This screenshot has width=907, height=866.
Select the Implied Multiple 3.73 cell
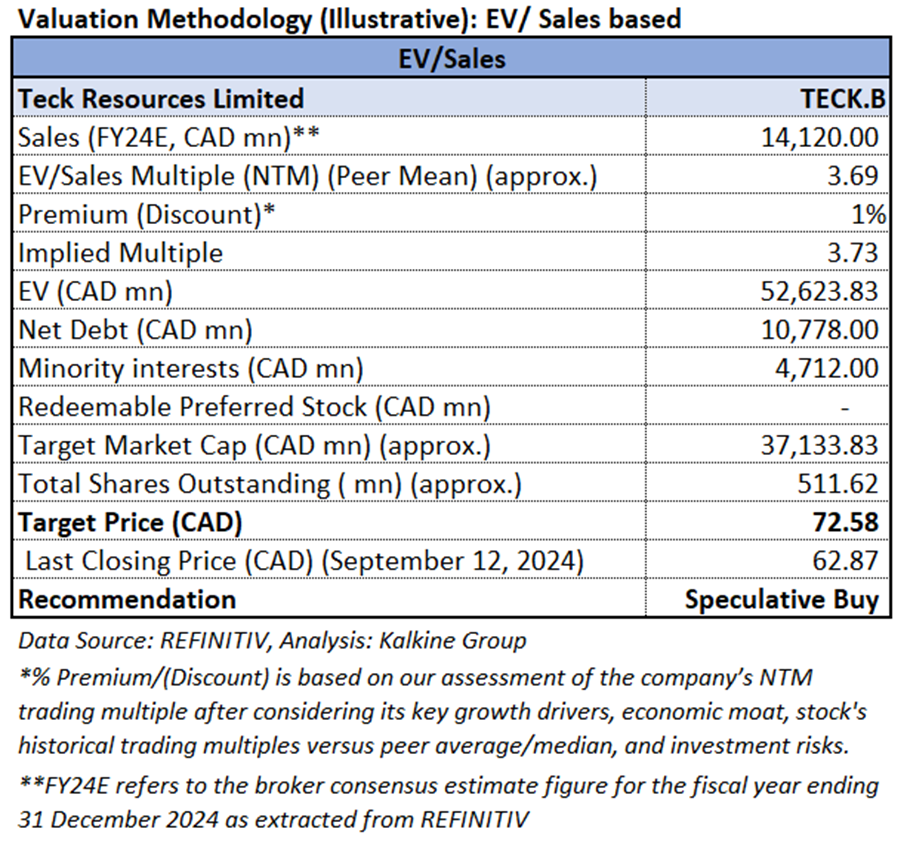point(855,253)
